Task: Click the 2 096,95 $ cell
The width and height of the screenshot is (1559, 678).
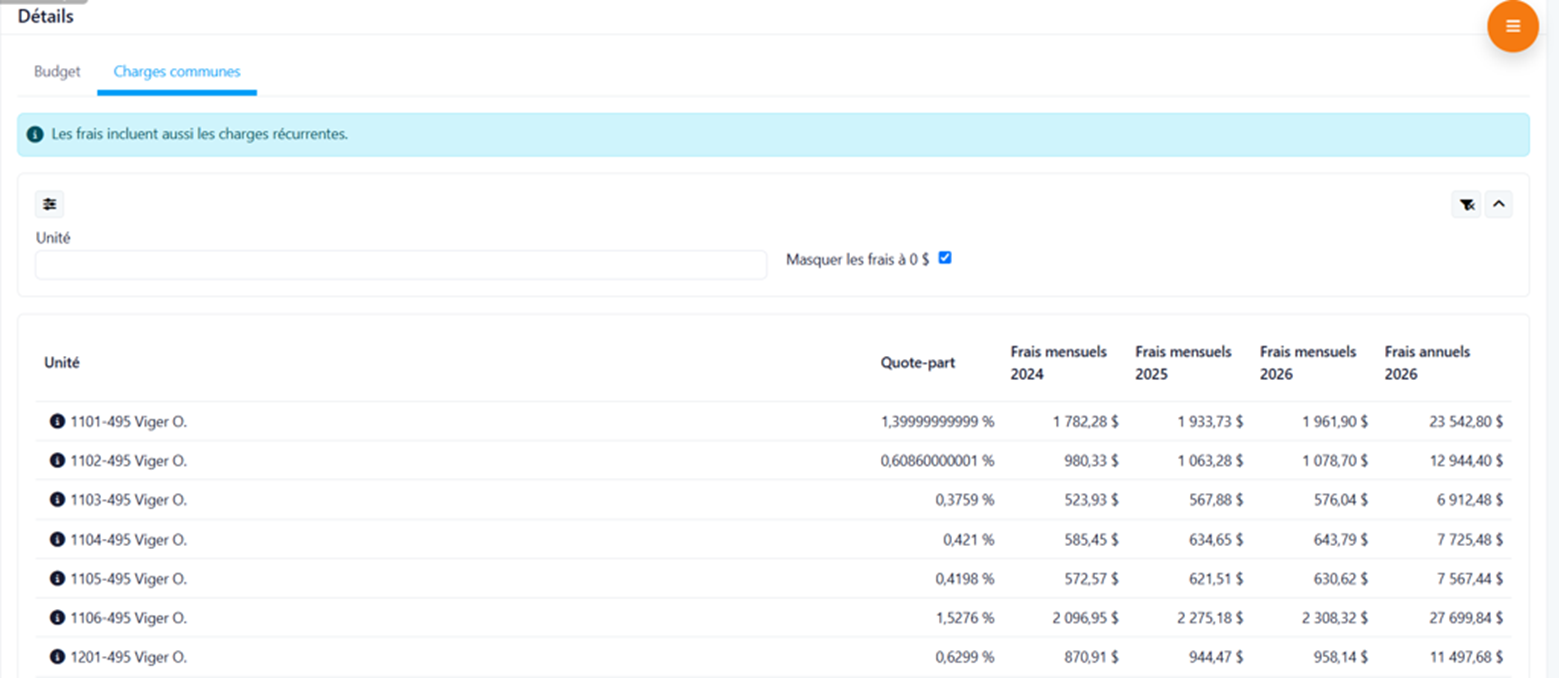Action: coord(1086,618)
